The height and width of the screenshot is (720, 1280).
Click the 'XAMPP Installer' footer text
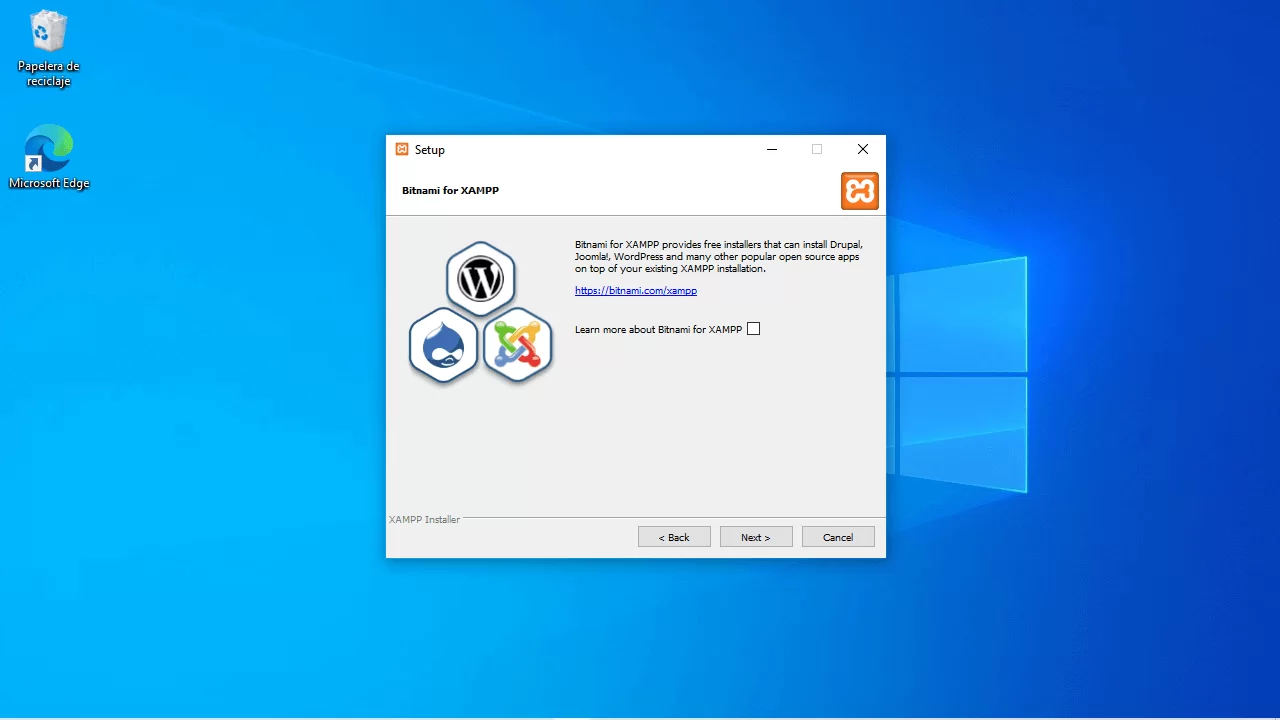pyautogui.click(x=424, y=520)
